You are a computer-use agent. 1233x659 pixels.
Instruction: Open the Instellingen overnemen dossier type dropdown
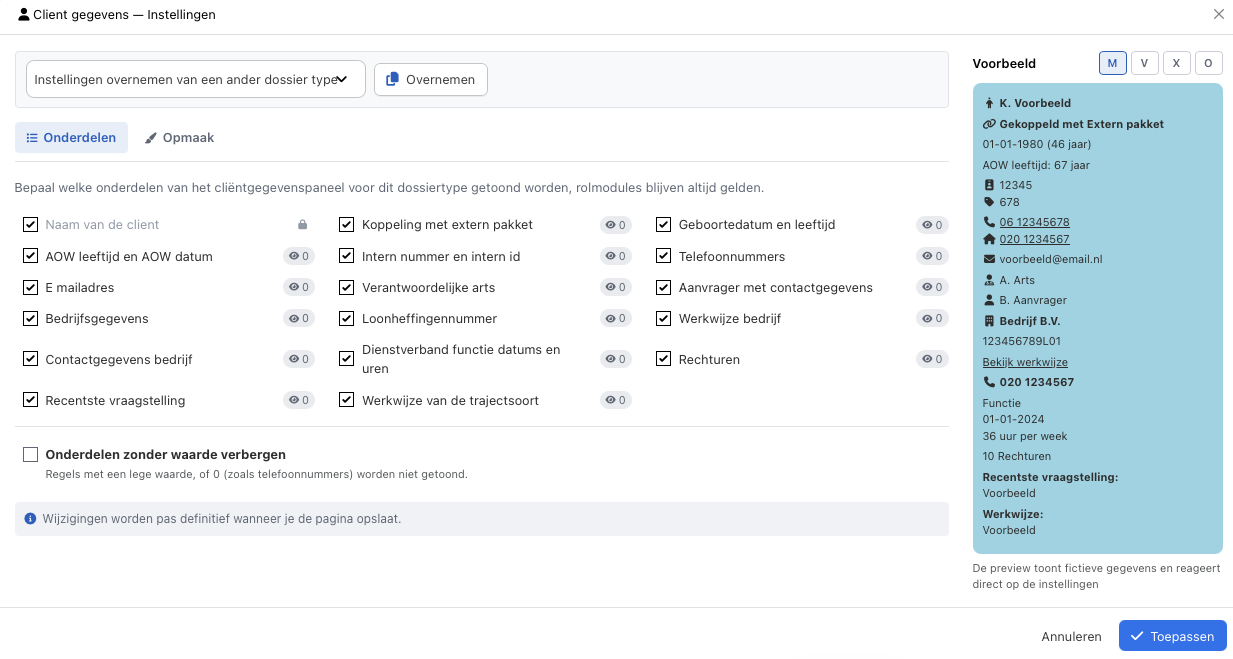pyautogui.click(x=196, y=80)
